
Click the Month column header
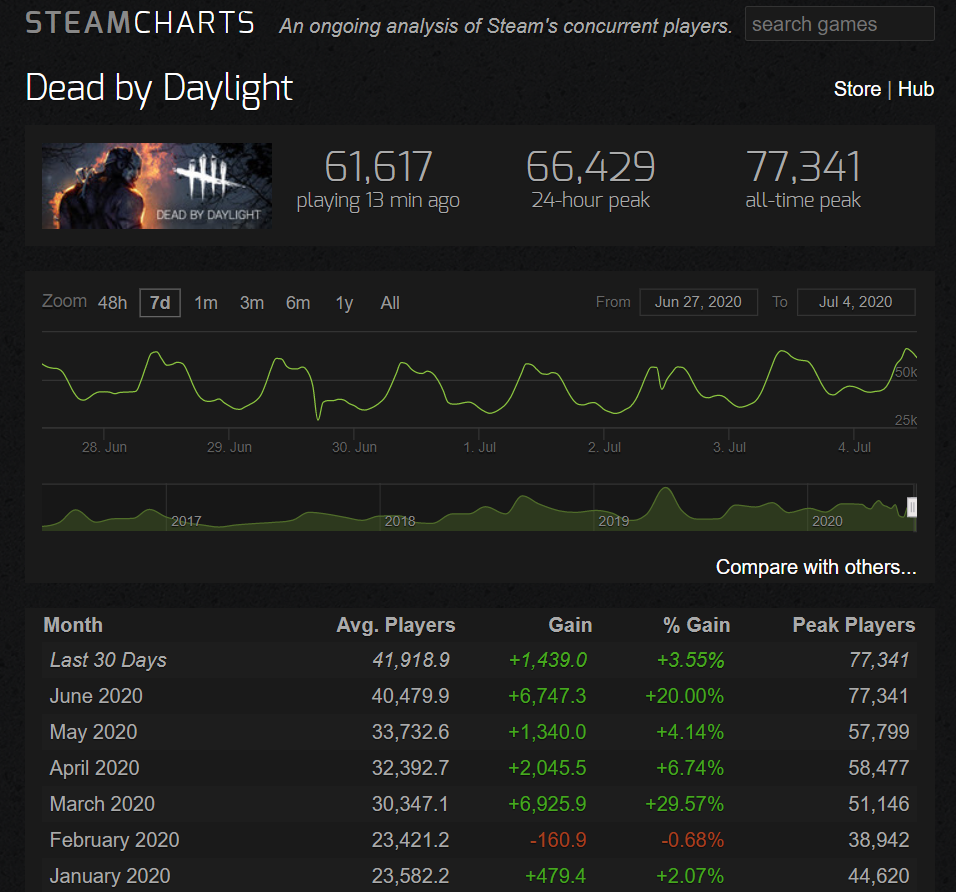pos(73,626)
